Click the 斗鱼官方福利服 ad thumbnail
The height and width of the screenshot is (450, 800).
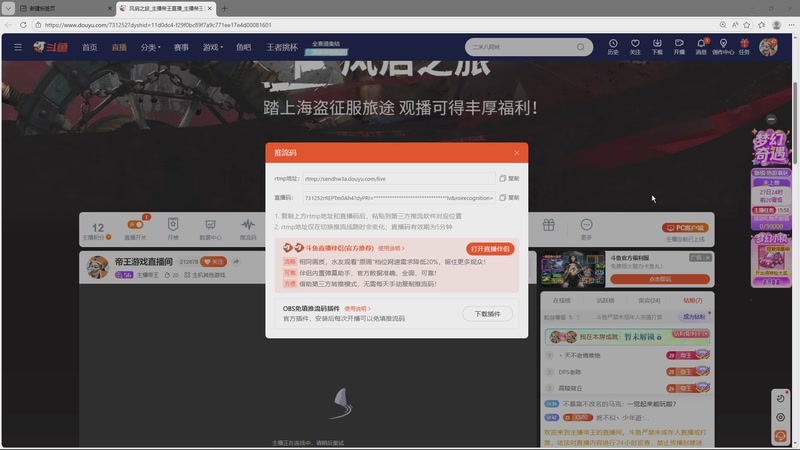pyautogui.click(x=572, y=268)
